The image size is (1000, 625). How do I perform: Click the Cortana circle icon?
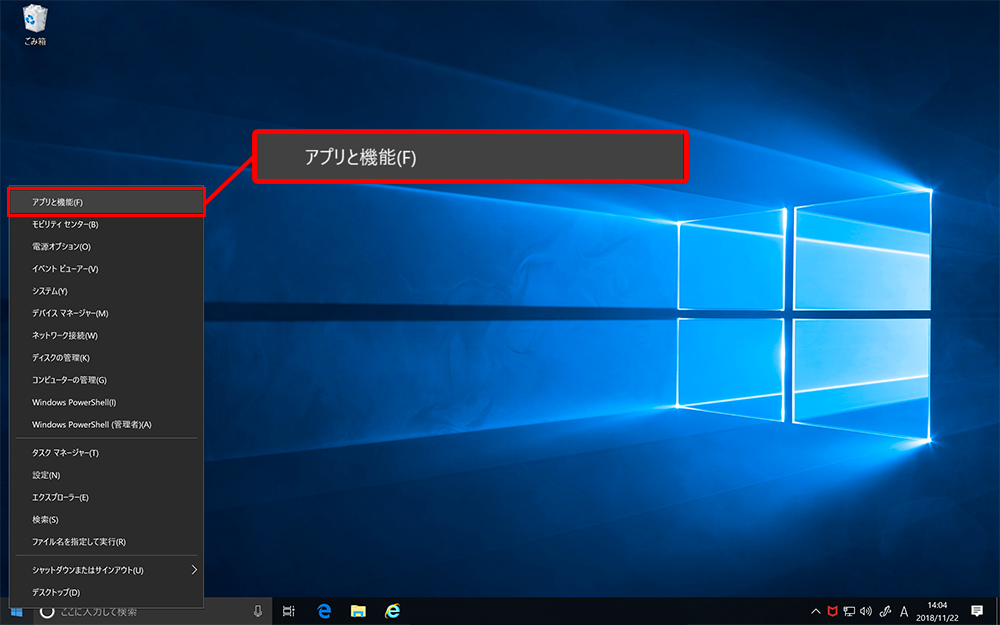47,612
